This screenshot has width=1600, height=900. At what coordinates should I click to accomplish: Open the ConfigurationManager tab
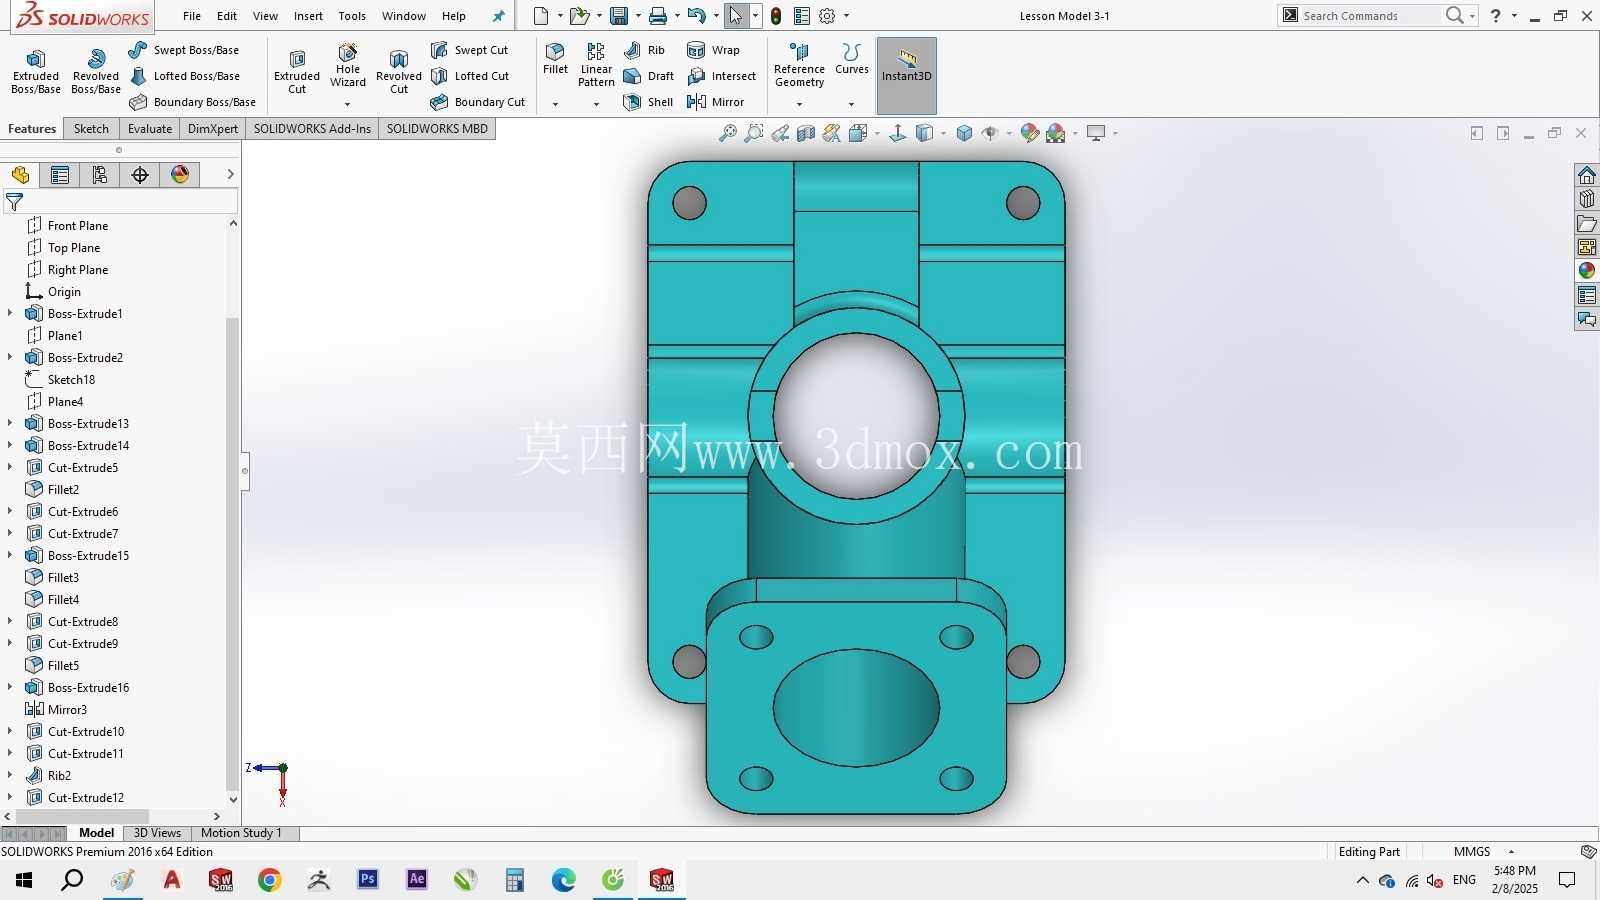pyautogui.click(x=100, y=175)
